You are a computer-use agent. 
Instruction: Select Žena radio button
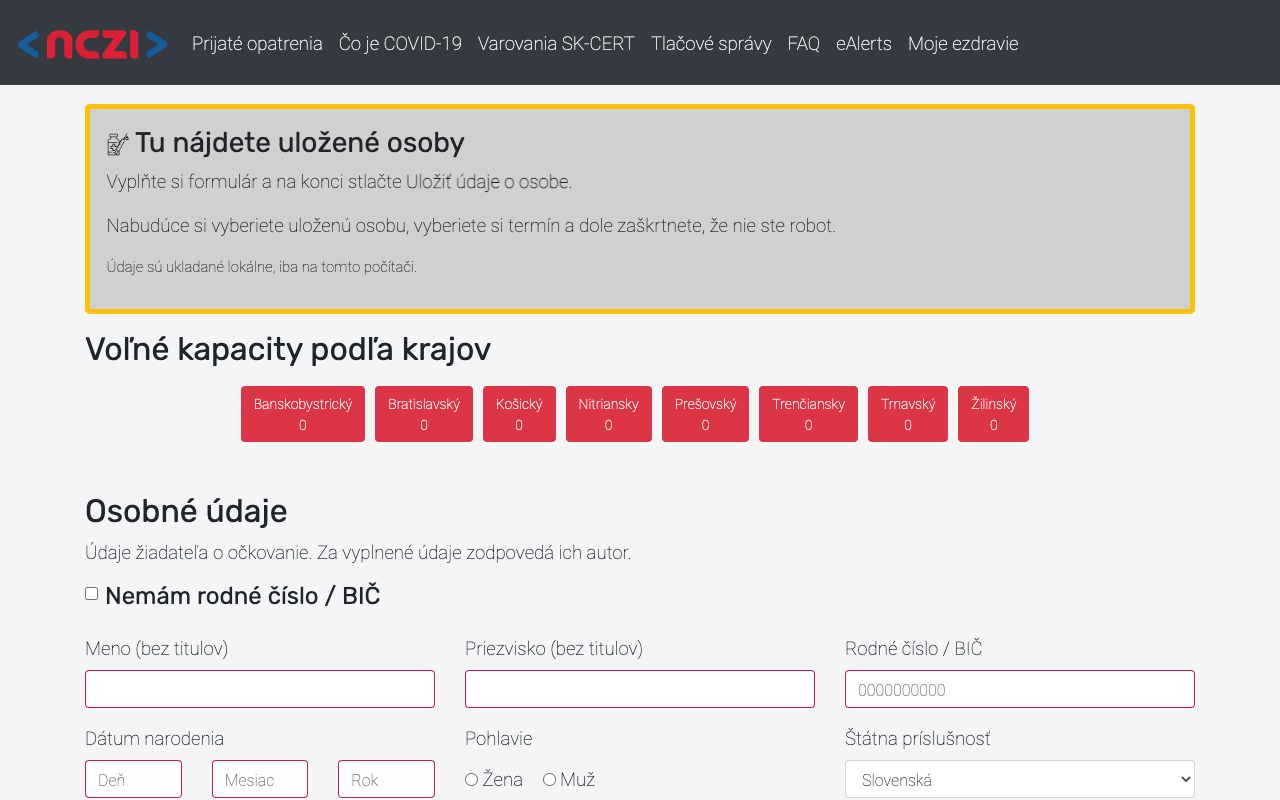[472, 780]
